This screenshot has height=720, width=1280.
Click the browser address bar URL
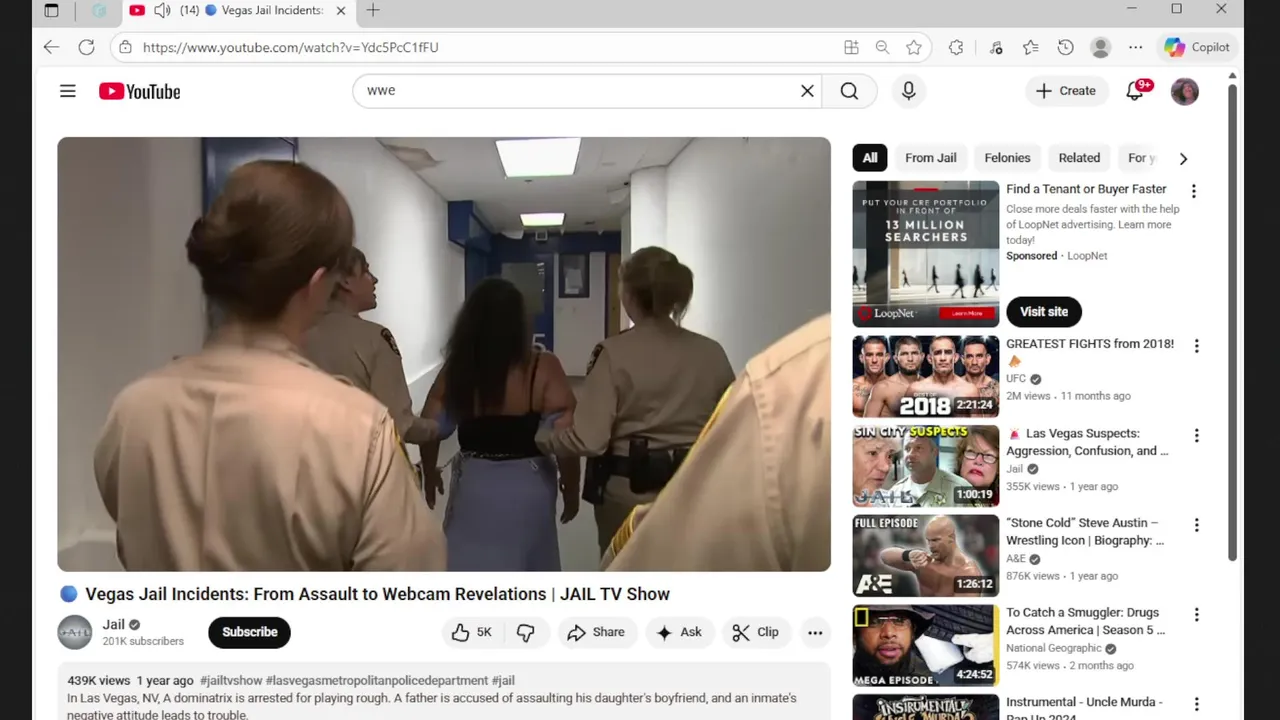pos(291,47)
